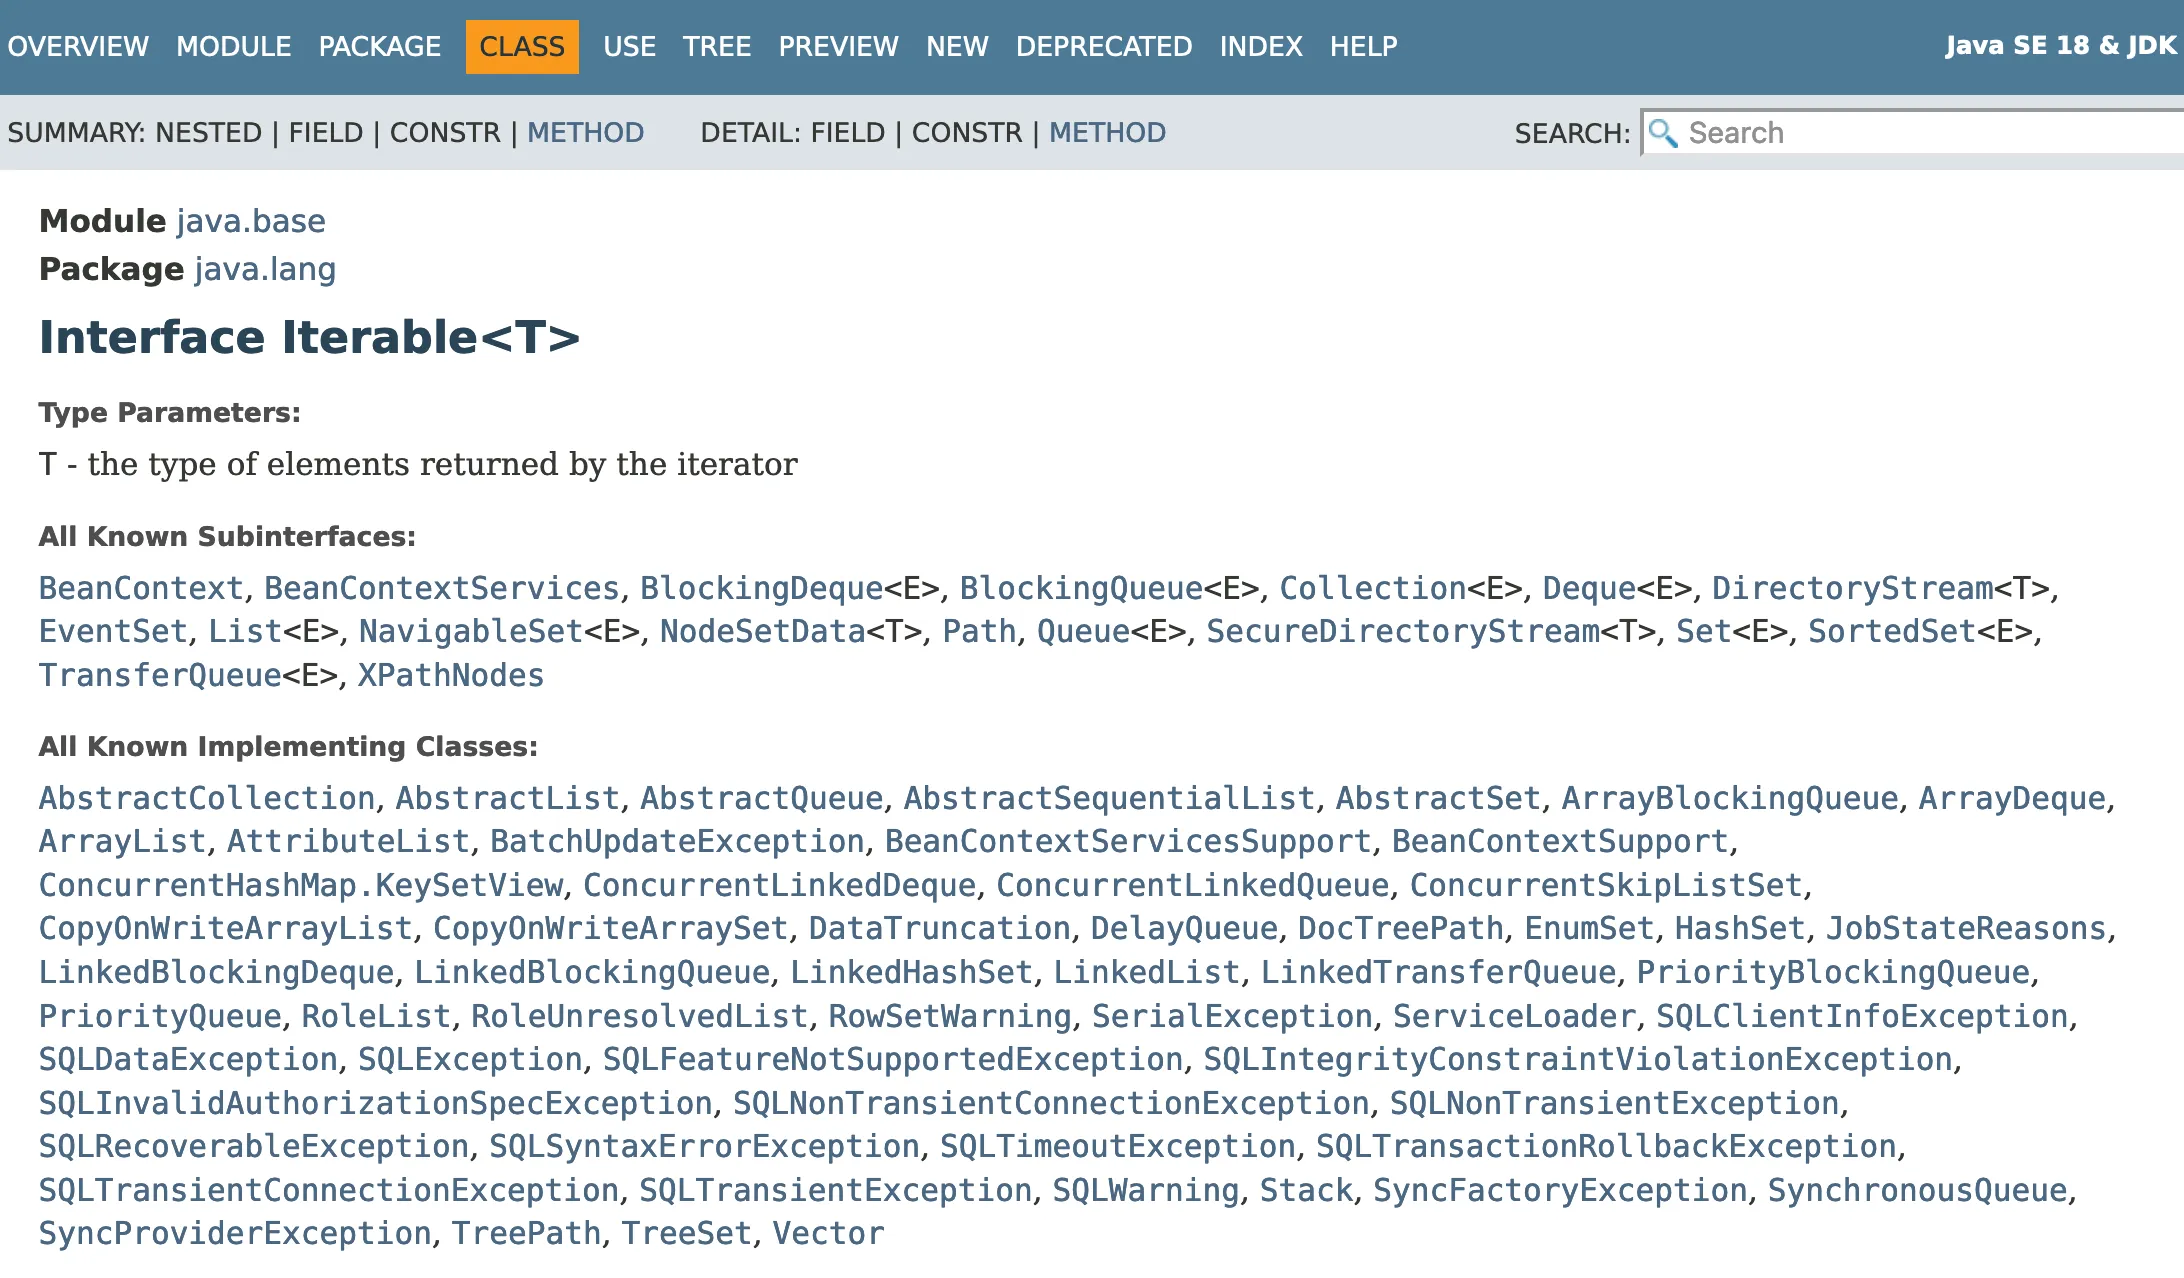Image resolution: width=2184 pixels, height=1278 pixels.
Task: Open the INDEX page
Action: tap(1261, 46)
